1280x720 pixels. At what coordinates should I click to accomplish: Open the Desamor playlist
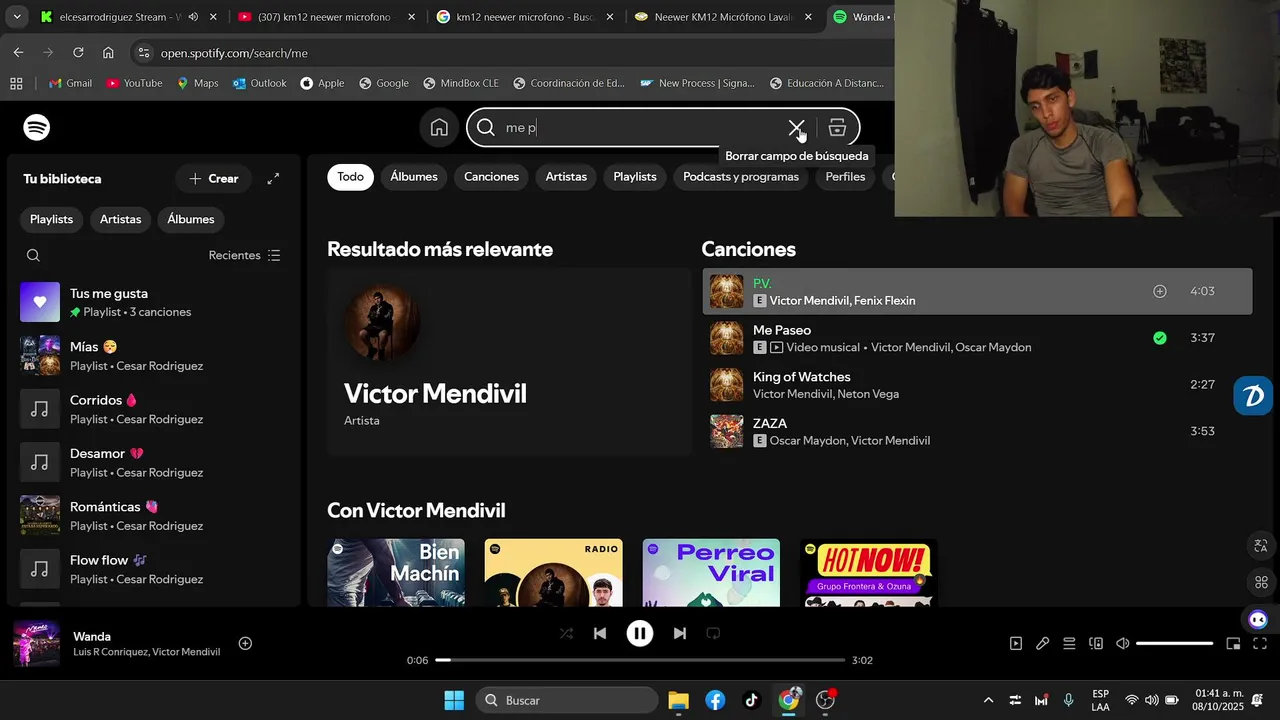[154, 462]
